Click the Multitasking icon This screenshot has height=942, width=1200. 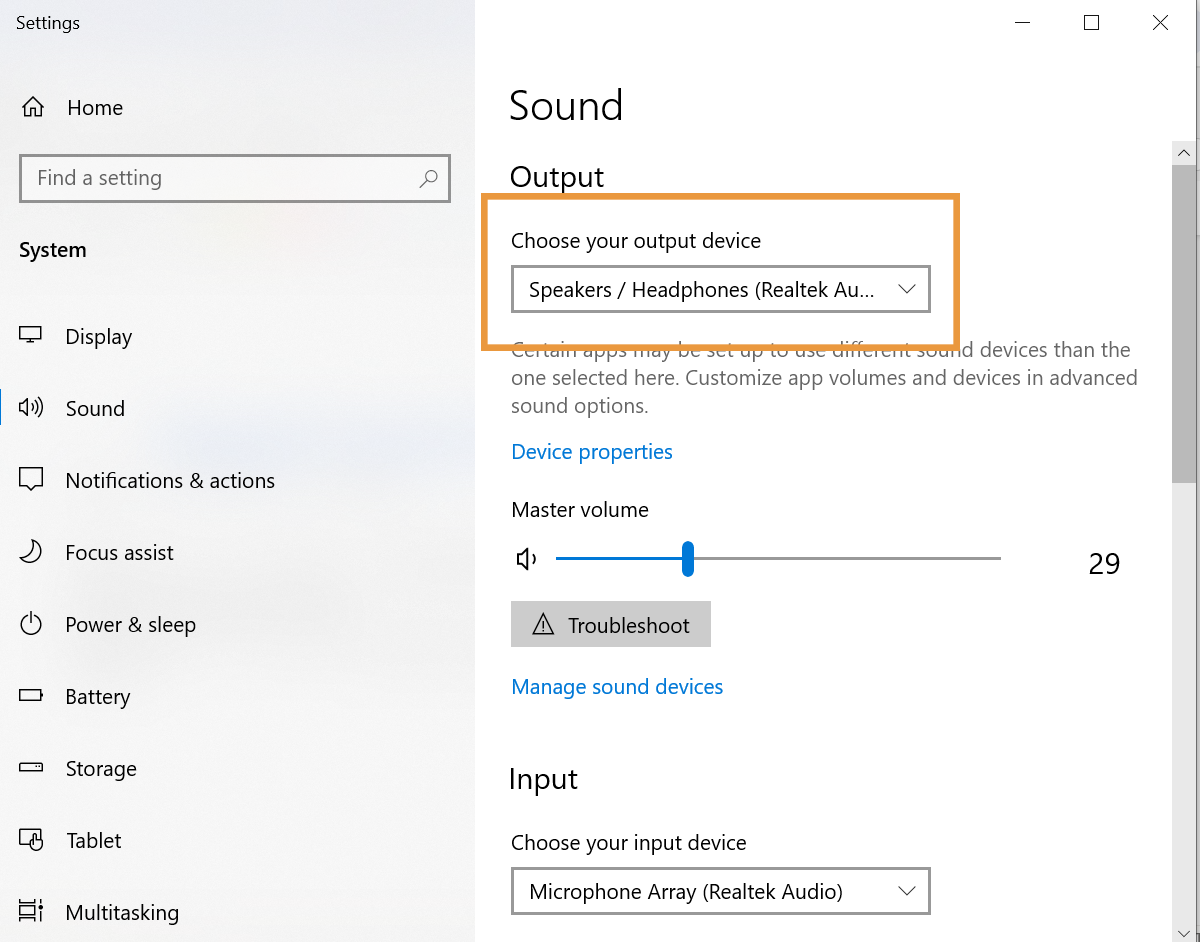tap(32, 911)
